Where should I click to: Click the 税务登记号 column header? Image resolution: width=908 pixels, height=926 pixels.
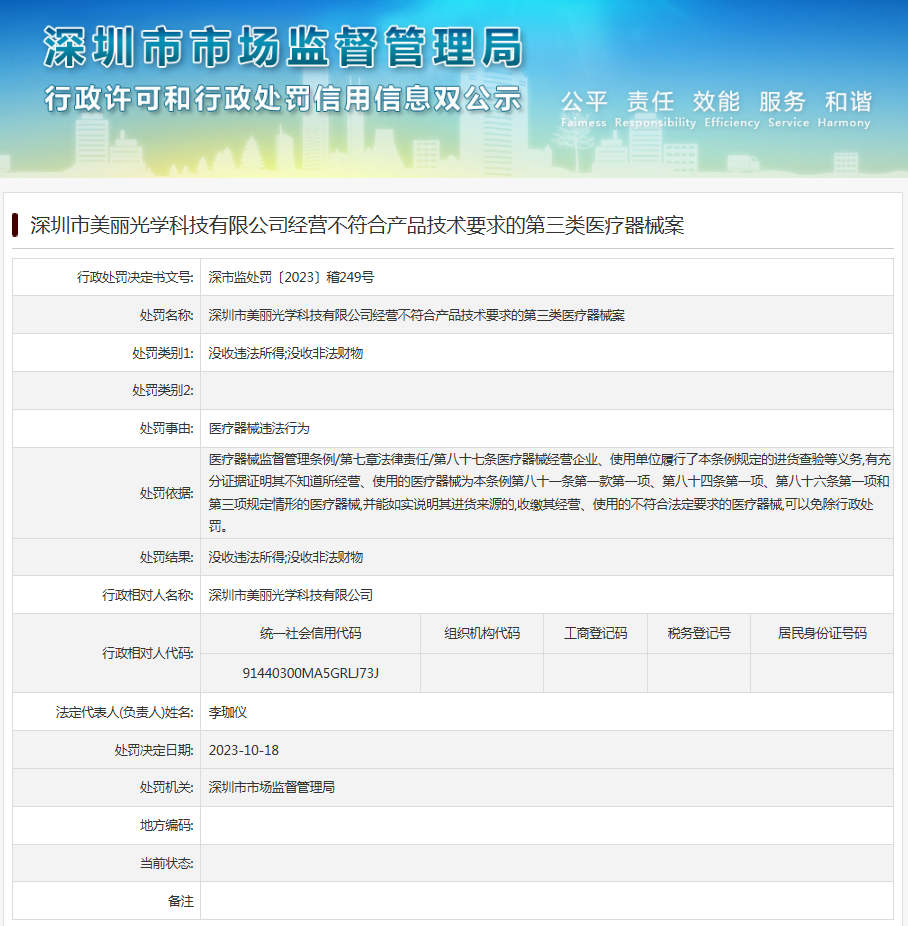coord(699,633)
